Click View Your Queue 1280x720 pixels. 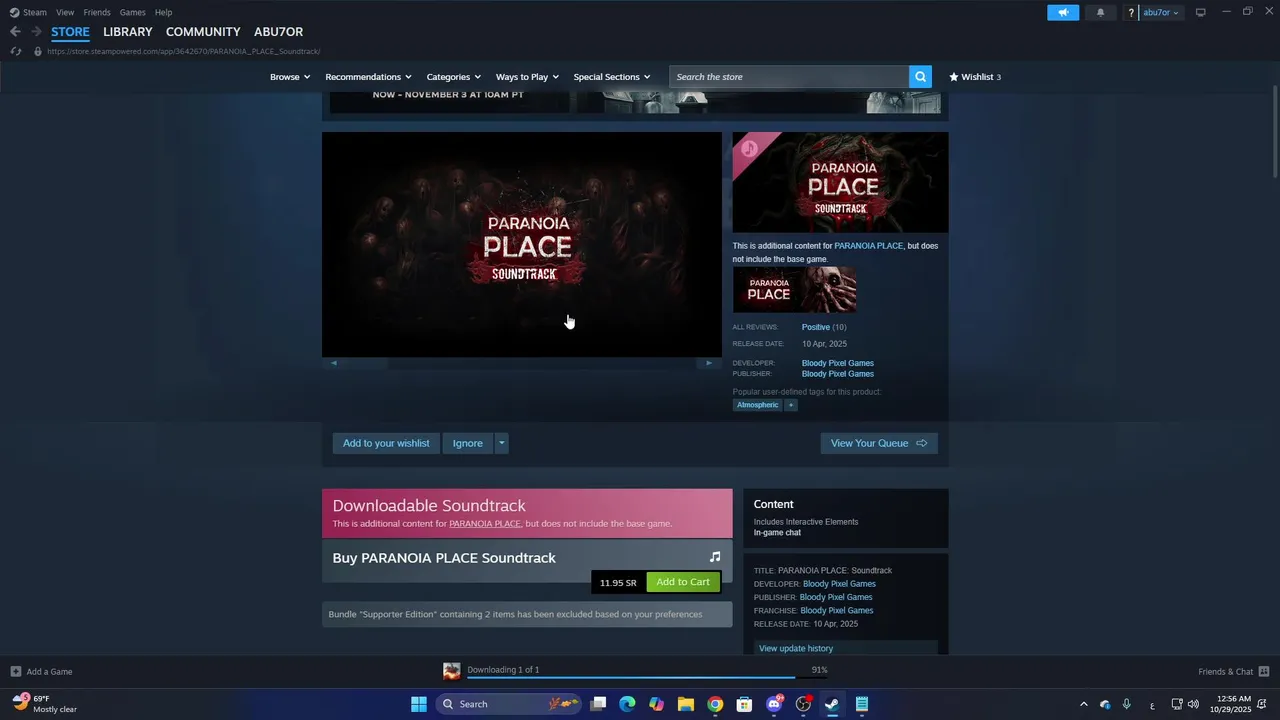879,443
